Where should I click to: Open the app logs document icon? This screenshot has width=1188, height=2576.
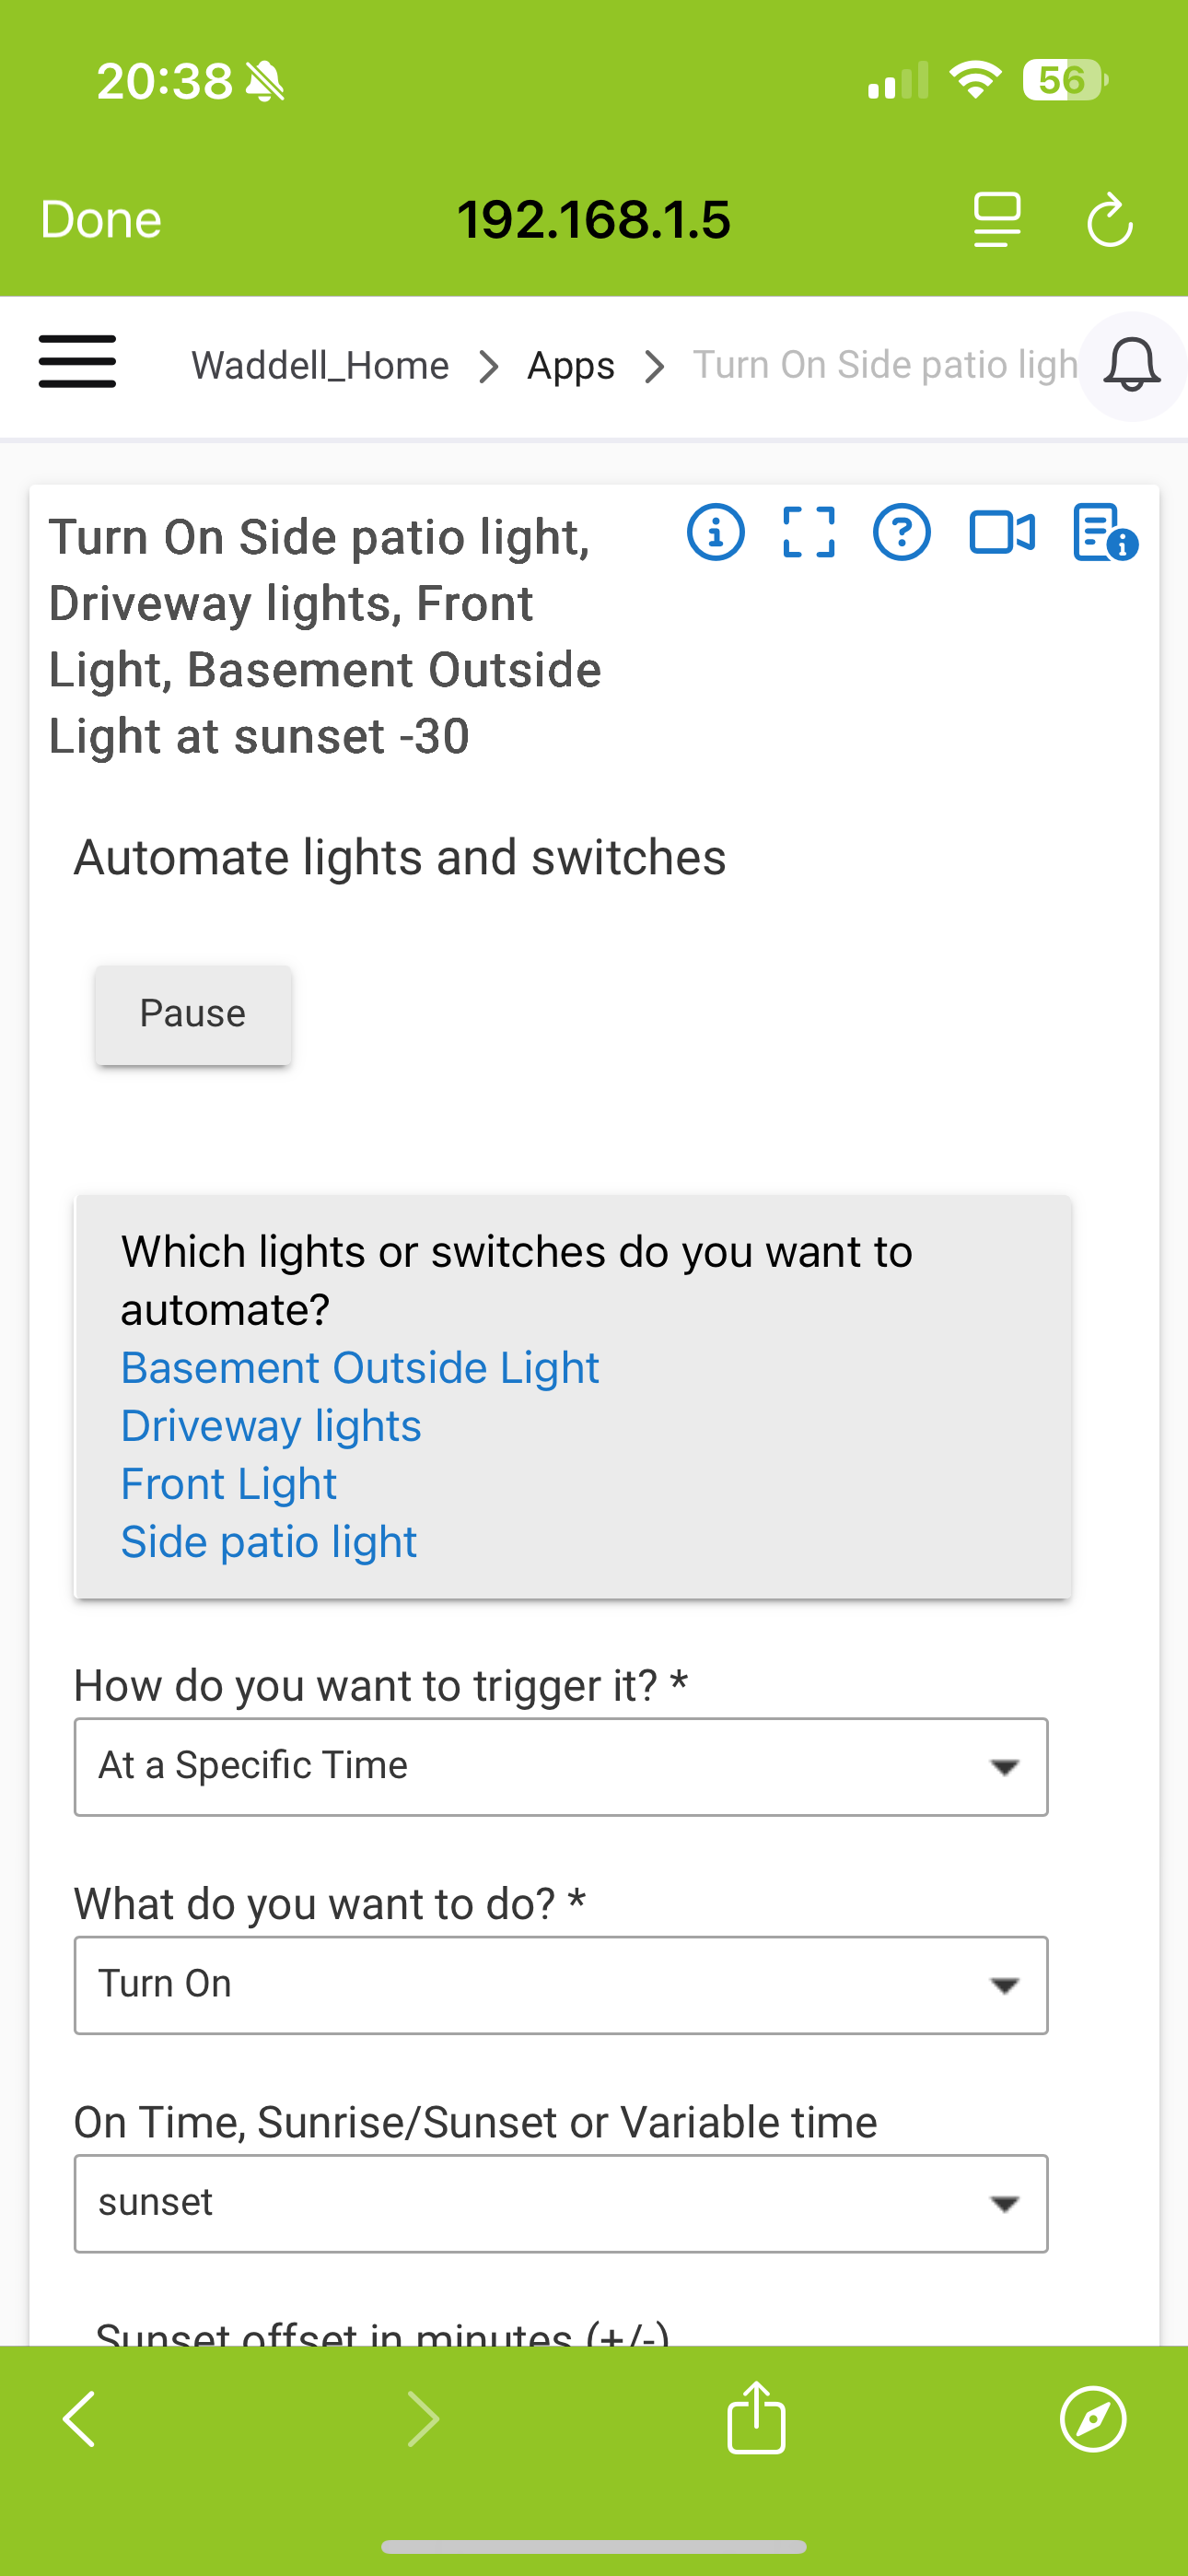click(1104, 532)
